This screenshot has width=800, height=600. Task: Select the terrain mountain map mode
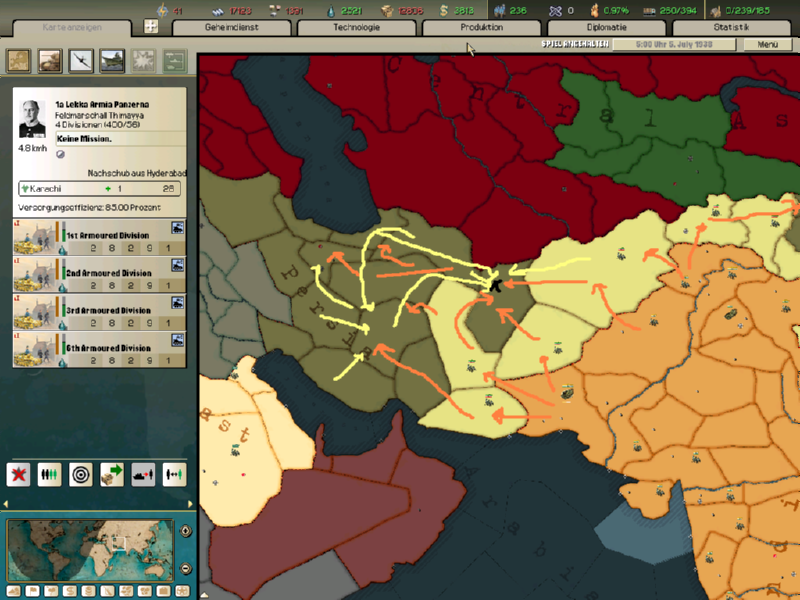click(x=14, y=591)
